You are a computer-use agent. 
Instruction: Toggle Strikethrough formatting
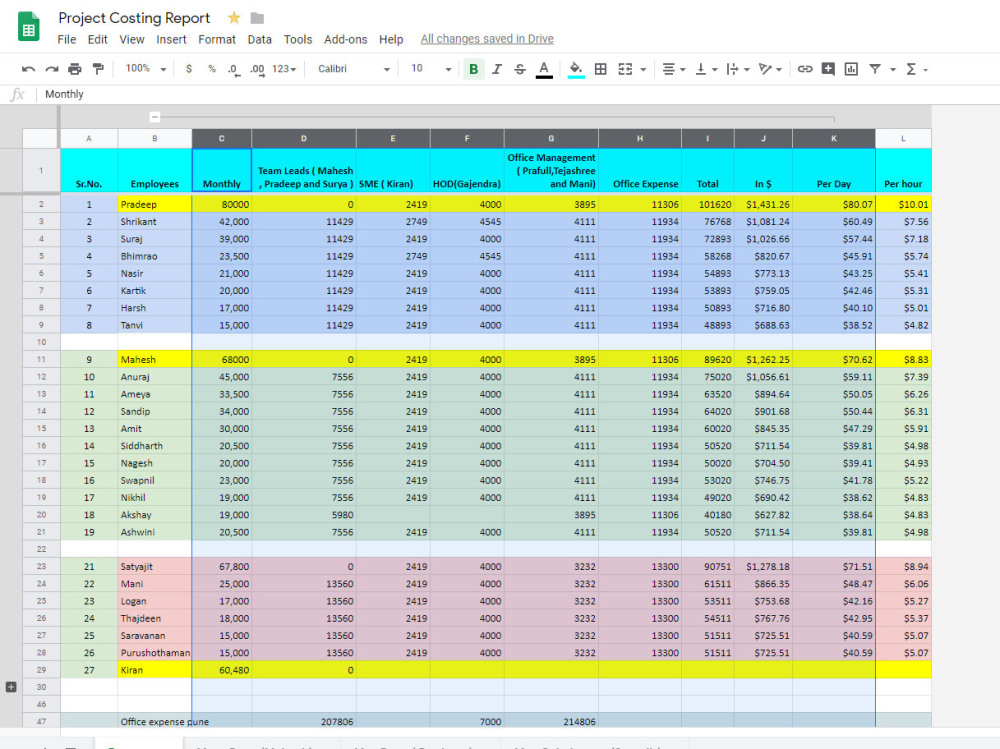520,69
